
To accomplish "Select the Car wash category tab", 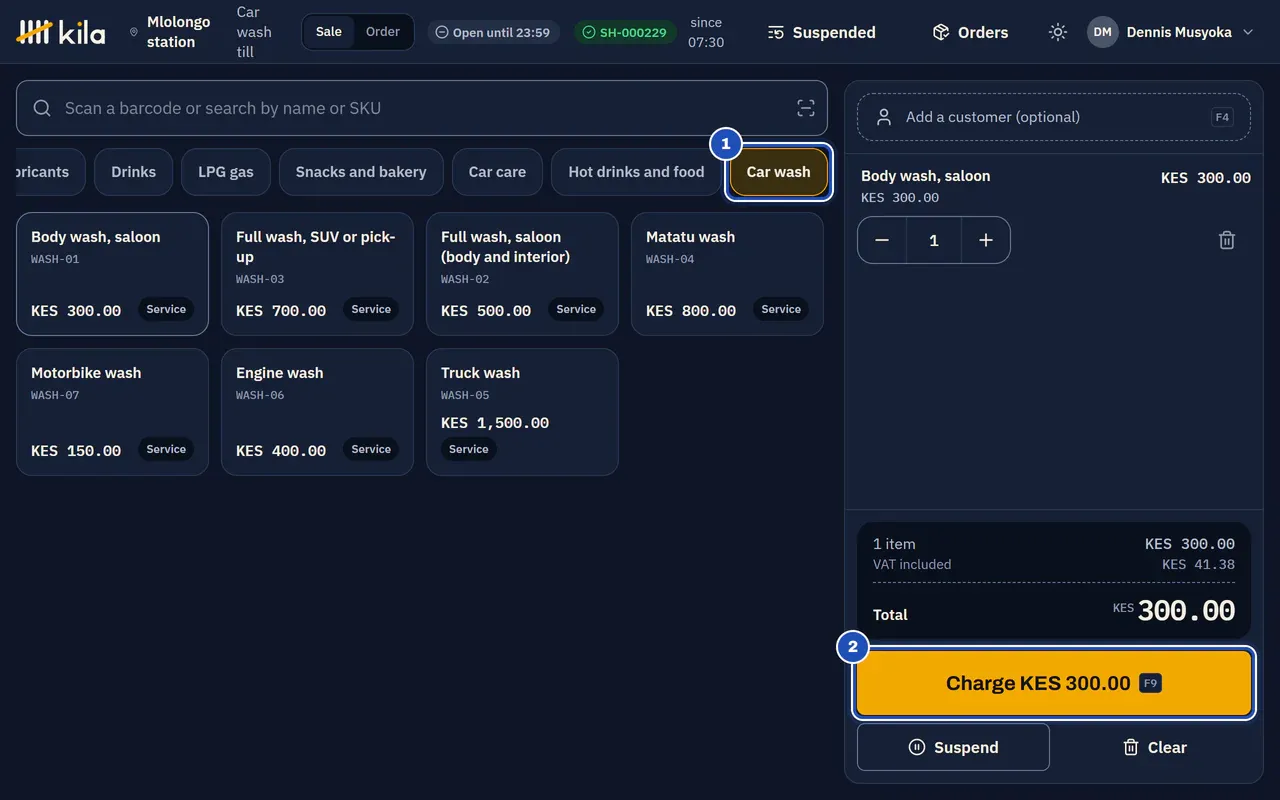I will [x=778, y=172].
